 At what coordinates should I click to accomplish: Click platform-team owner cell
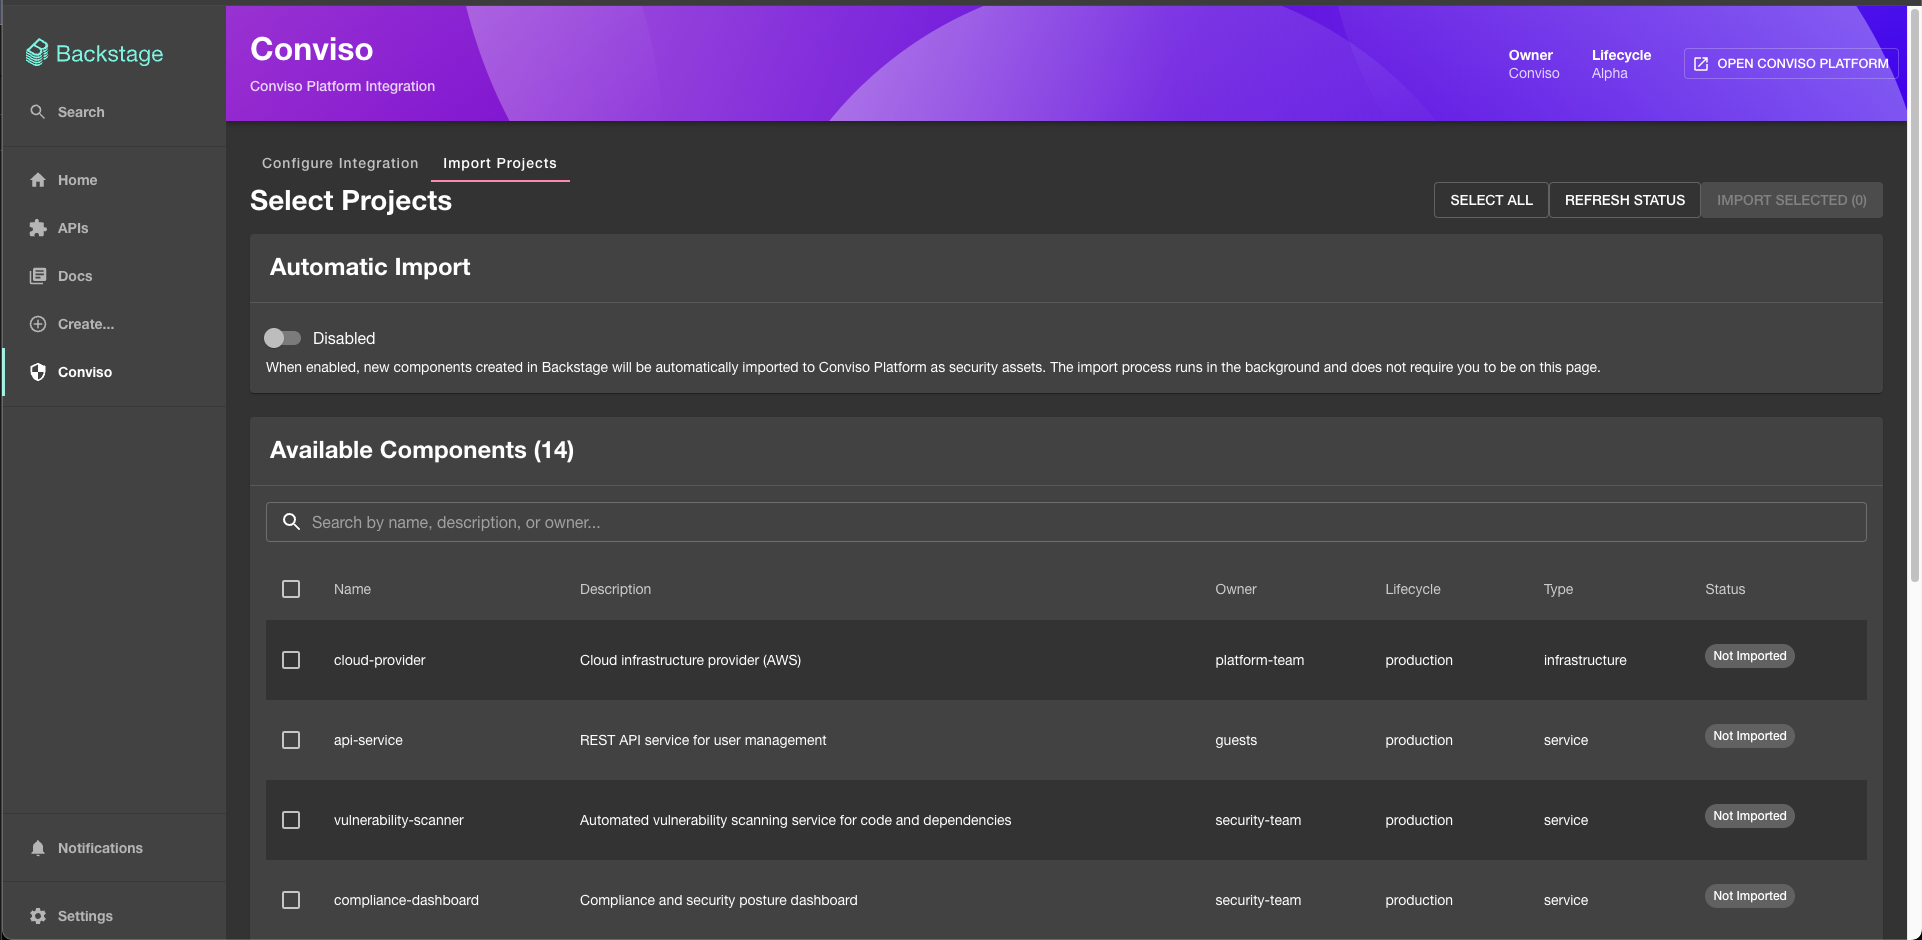click(1260, 660)
